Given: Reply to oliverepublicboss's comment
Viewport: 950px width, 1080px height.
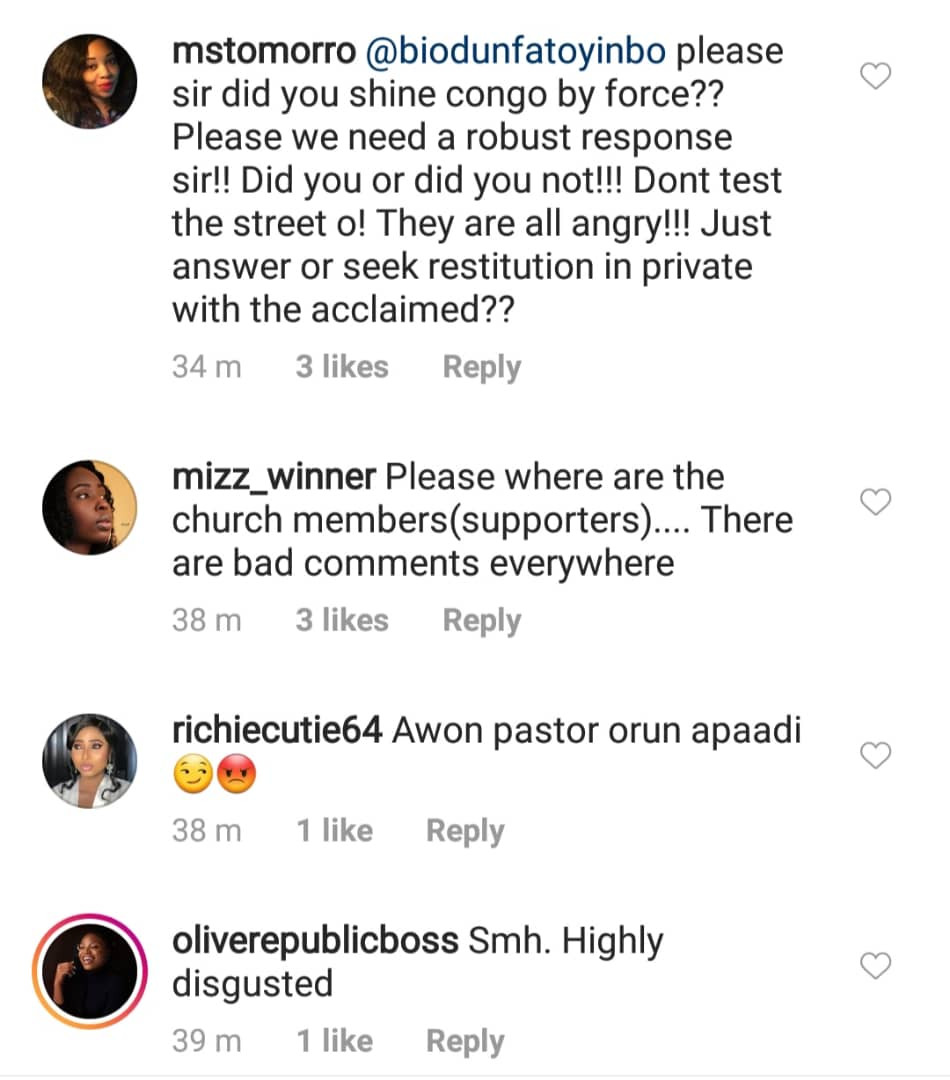Looking at the screenshot, I should click(465, 1041).
